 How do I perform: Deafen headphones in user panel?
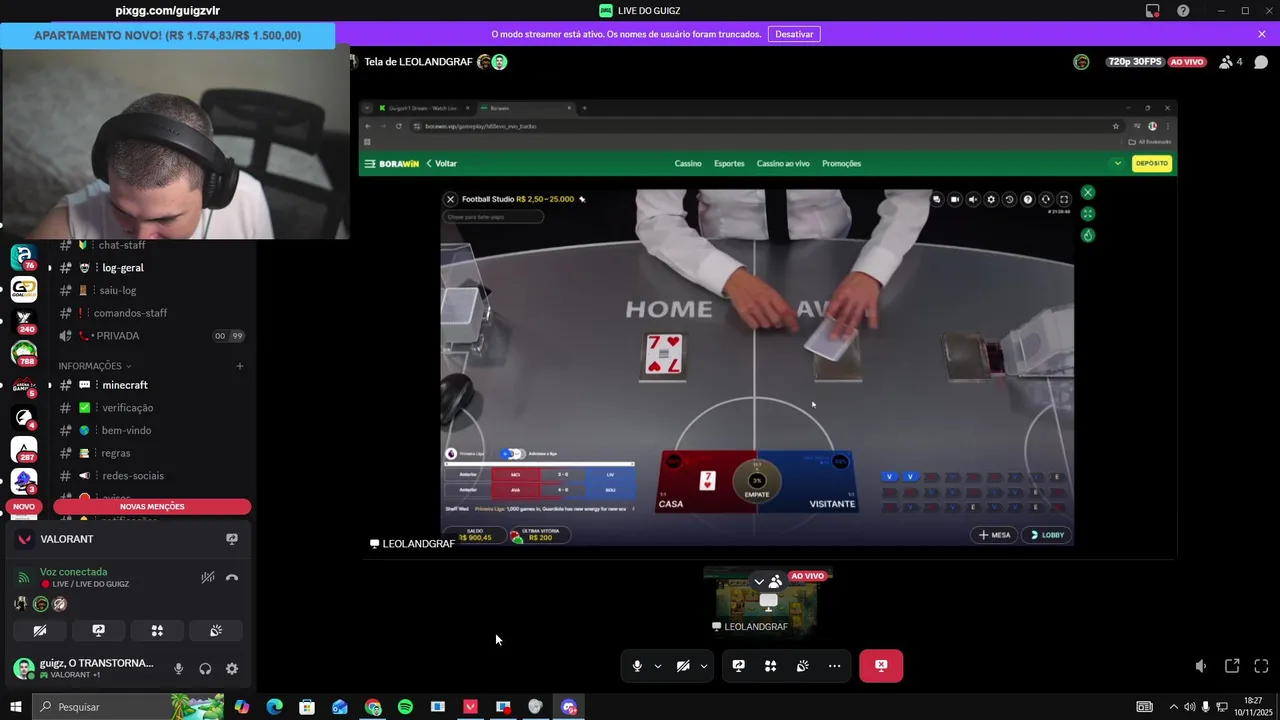[x=205, y=669]
